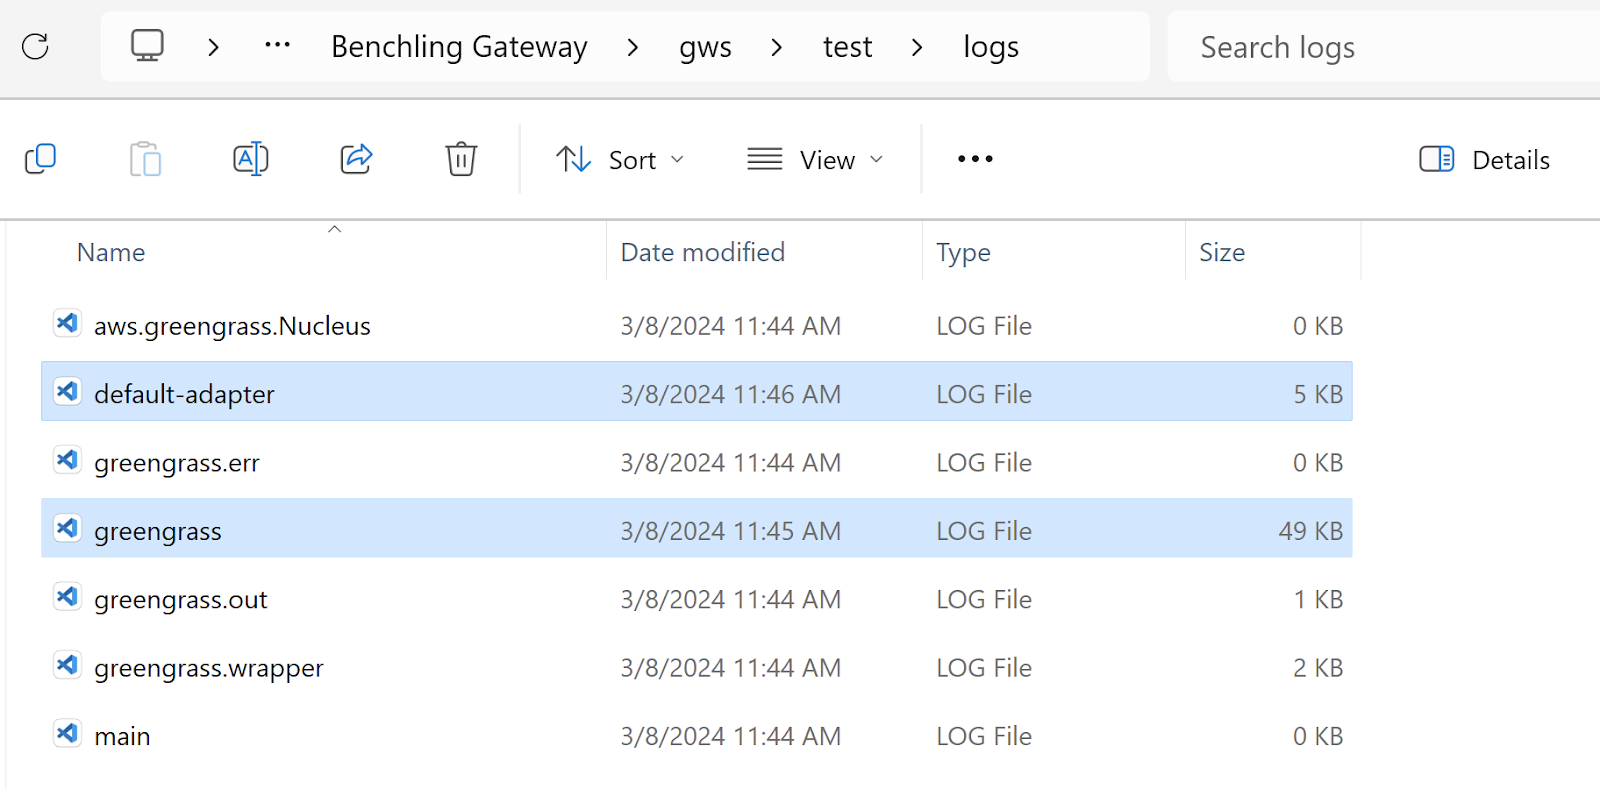This screenshot has height=789, width=1600.
Task: Expand the hidden breadcrumb path ellipsis
Action: [x=277, y=46]
